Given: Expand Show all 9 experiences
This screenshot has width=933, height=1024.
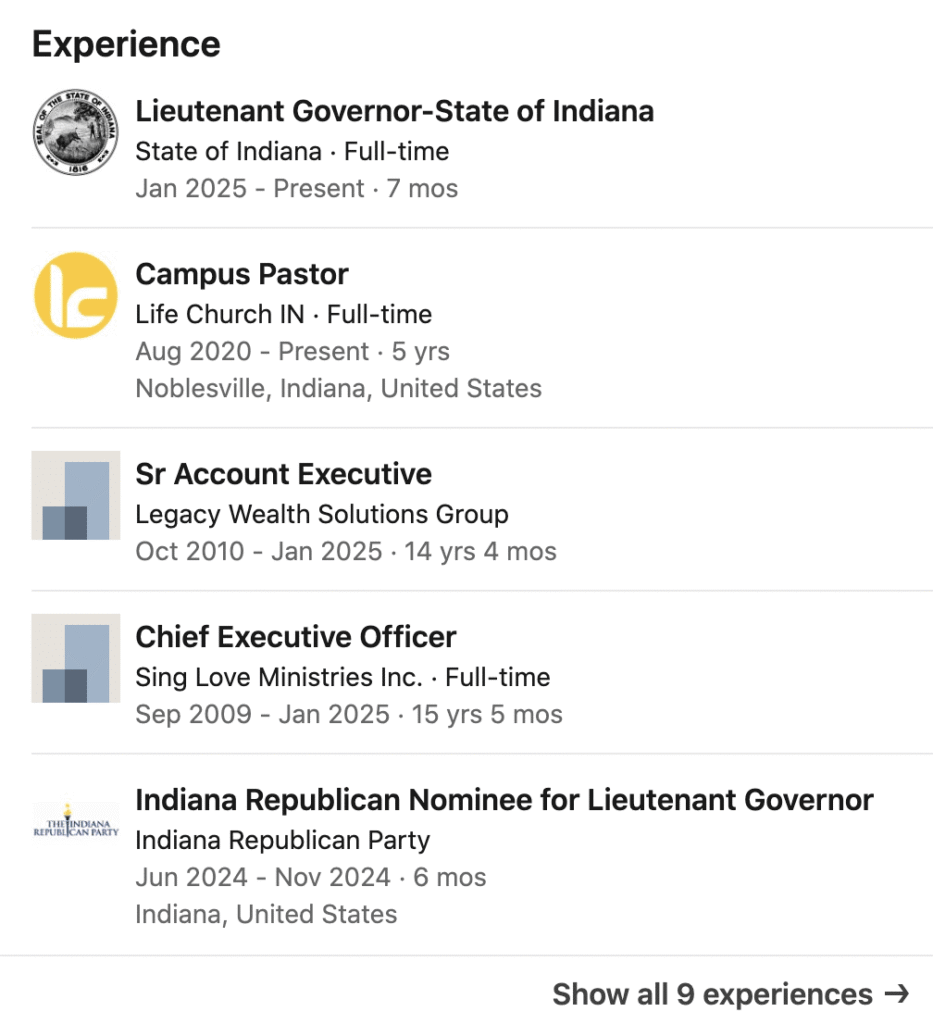Looking at the screenshot, I should (x=712, y=994).
